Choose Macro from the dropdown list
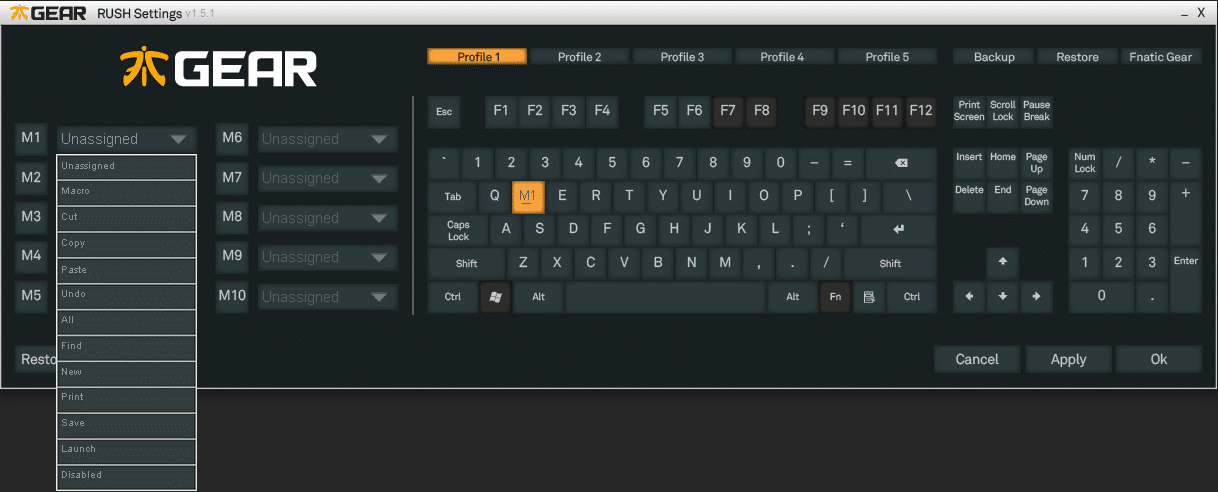This screenshot has height=492, width=1218. pyautogui.click(x=126, y=191)
